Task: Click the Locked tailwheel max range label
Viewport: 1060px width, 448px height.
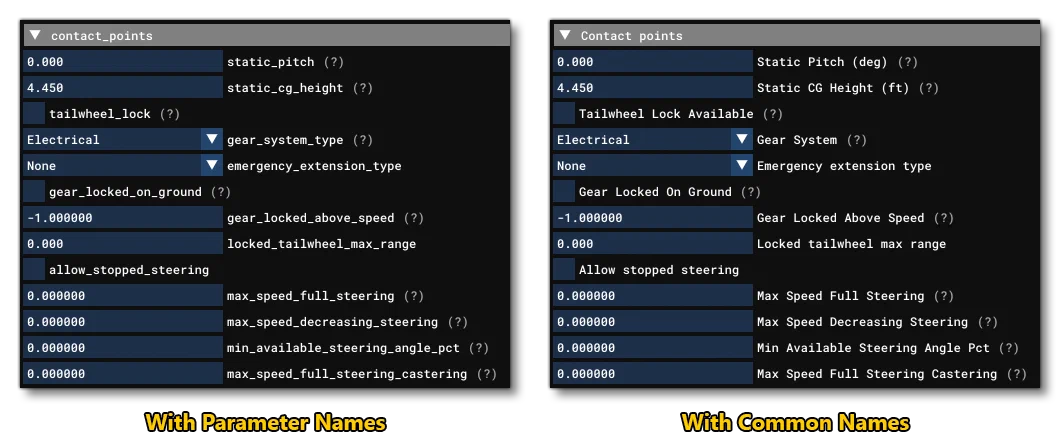Action: pyautogui.click(x=851, y=244)
